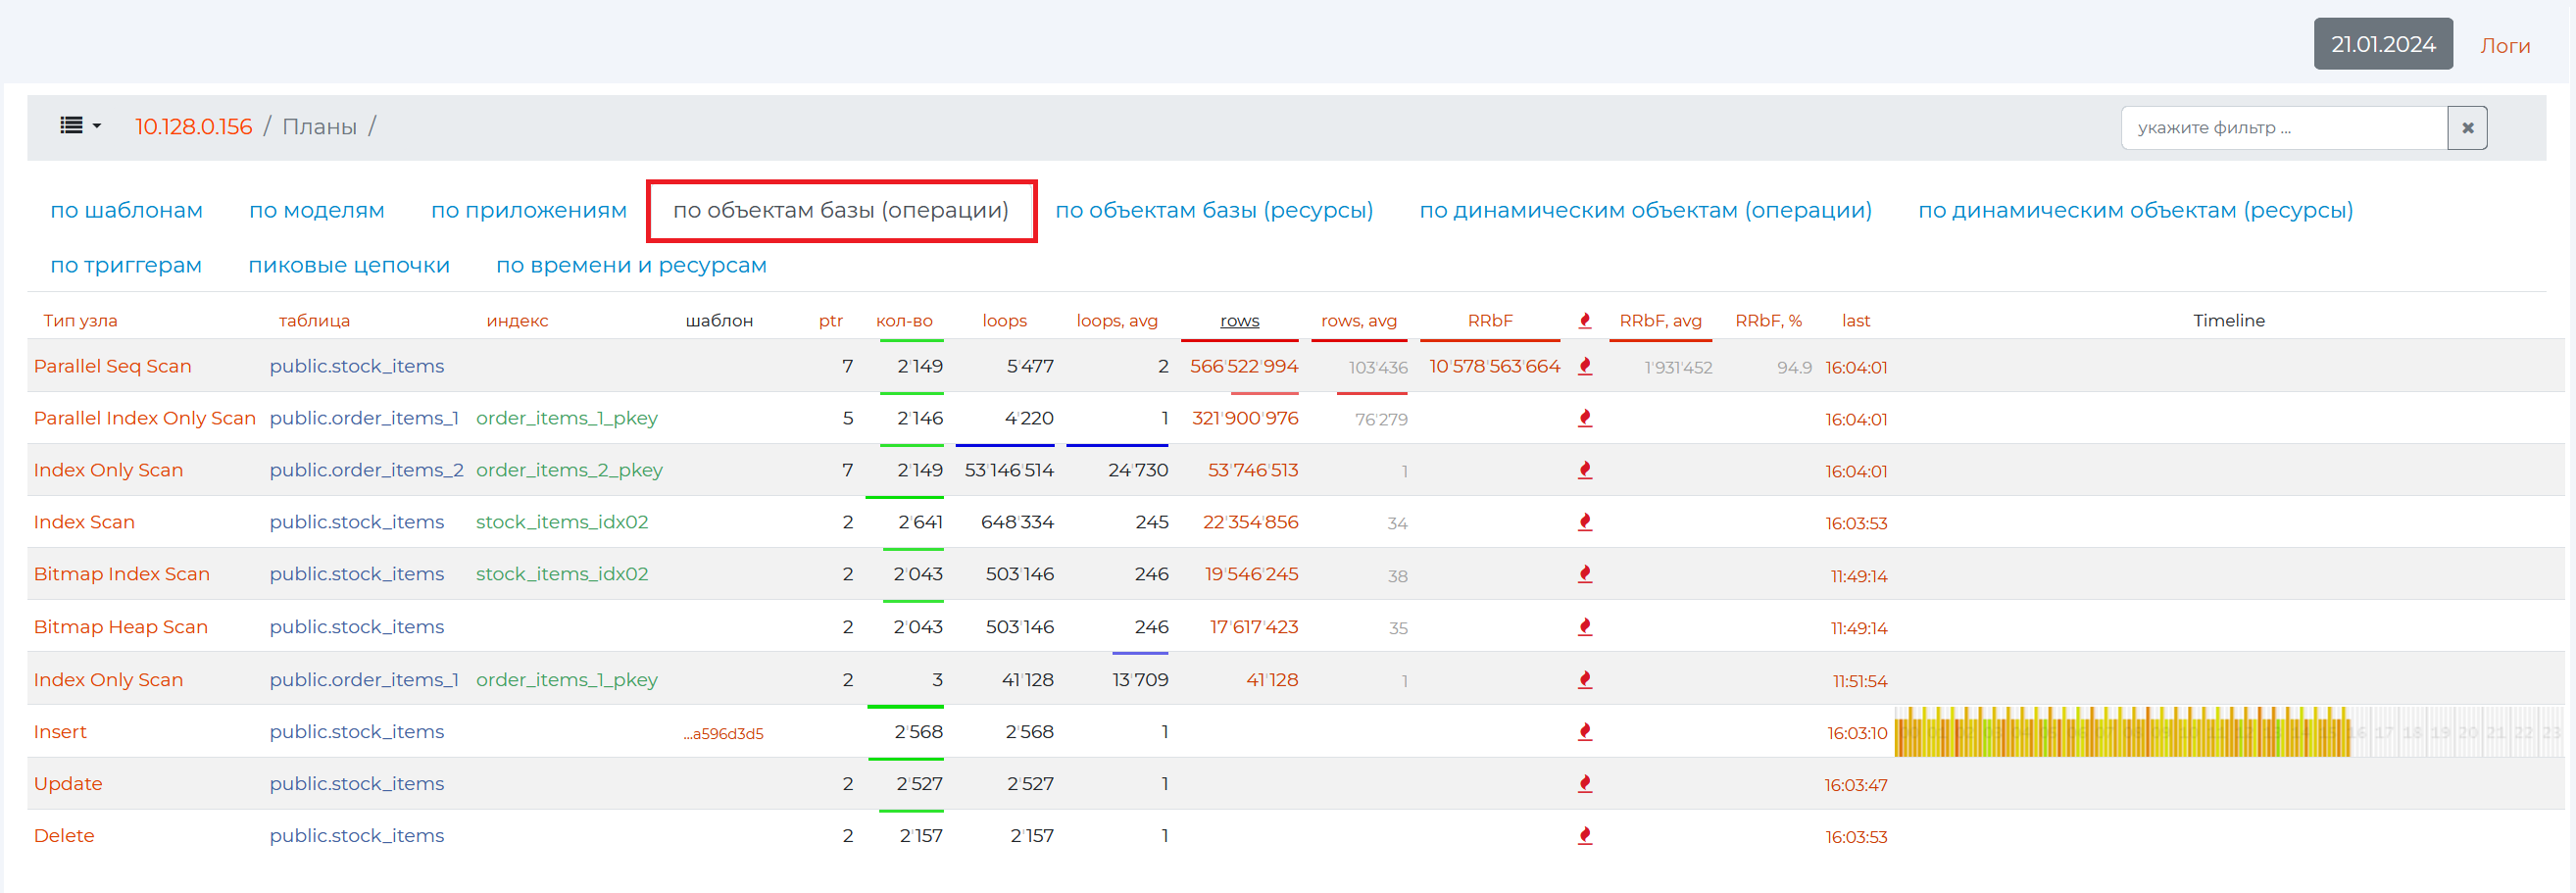2576x893 pixels.
Task: Open order_items_2_pkey index link
Action: [569, 470]
